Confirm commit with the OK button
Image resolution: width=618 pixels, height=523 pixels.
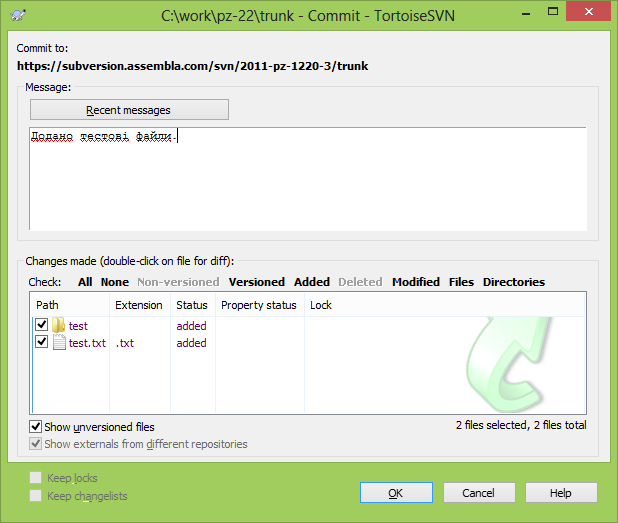point(396,493)
